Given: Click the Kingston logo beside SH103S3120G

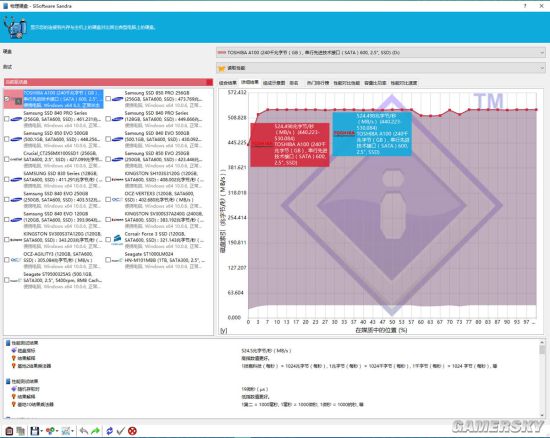Looking at the screenshot, I should click(118, 180).
